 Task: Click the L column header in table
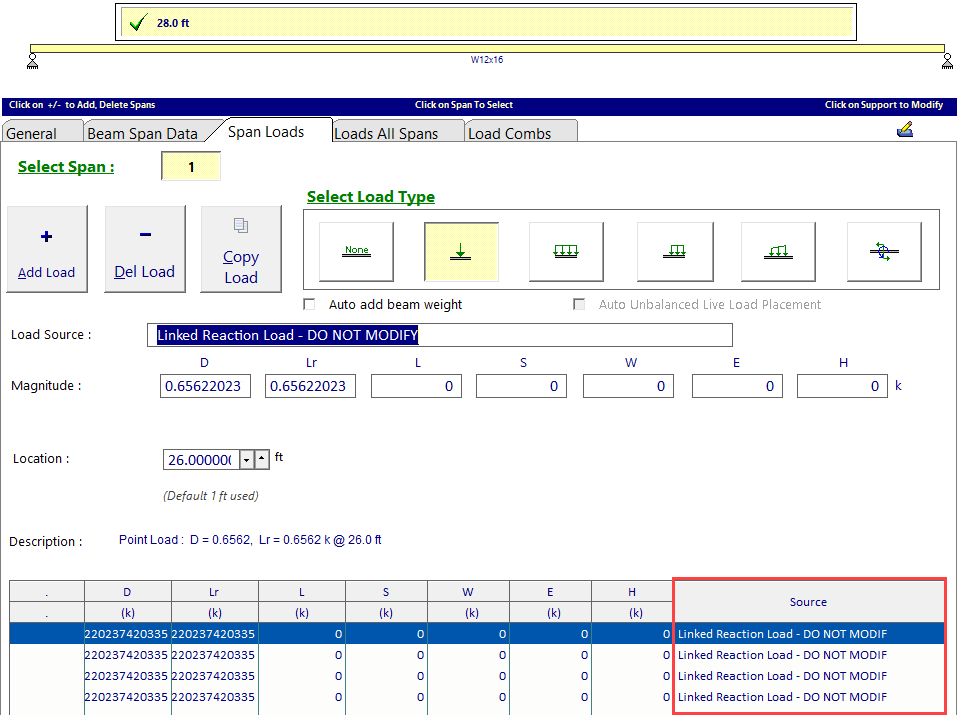click(x=302, y=592)
